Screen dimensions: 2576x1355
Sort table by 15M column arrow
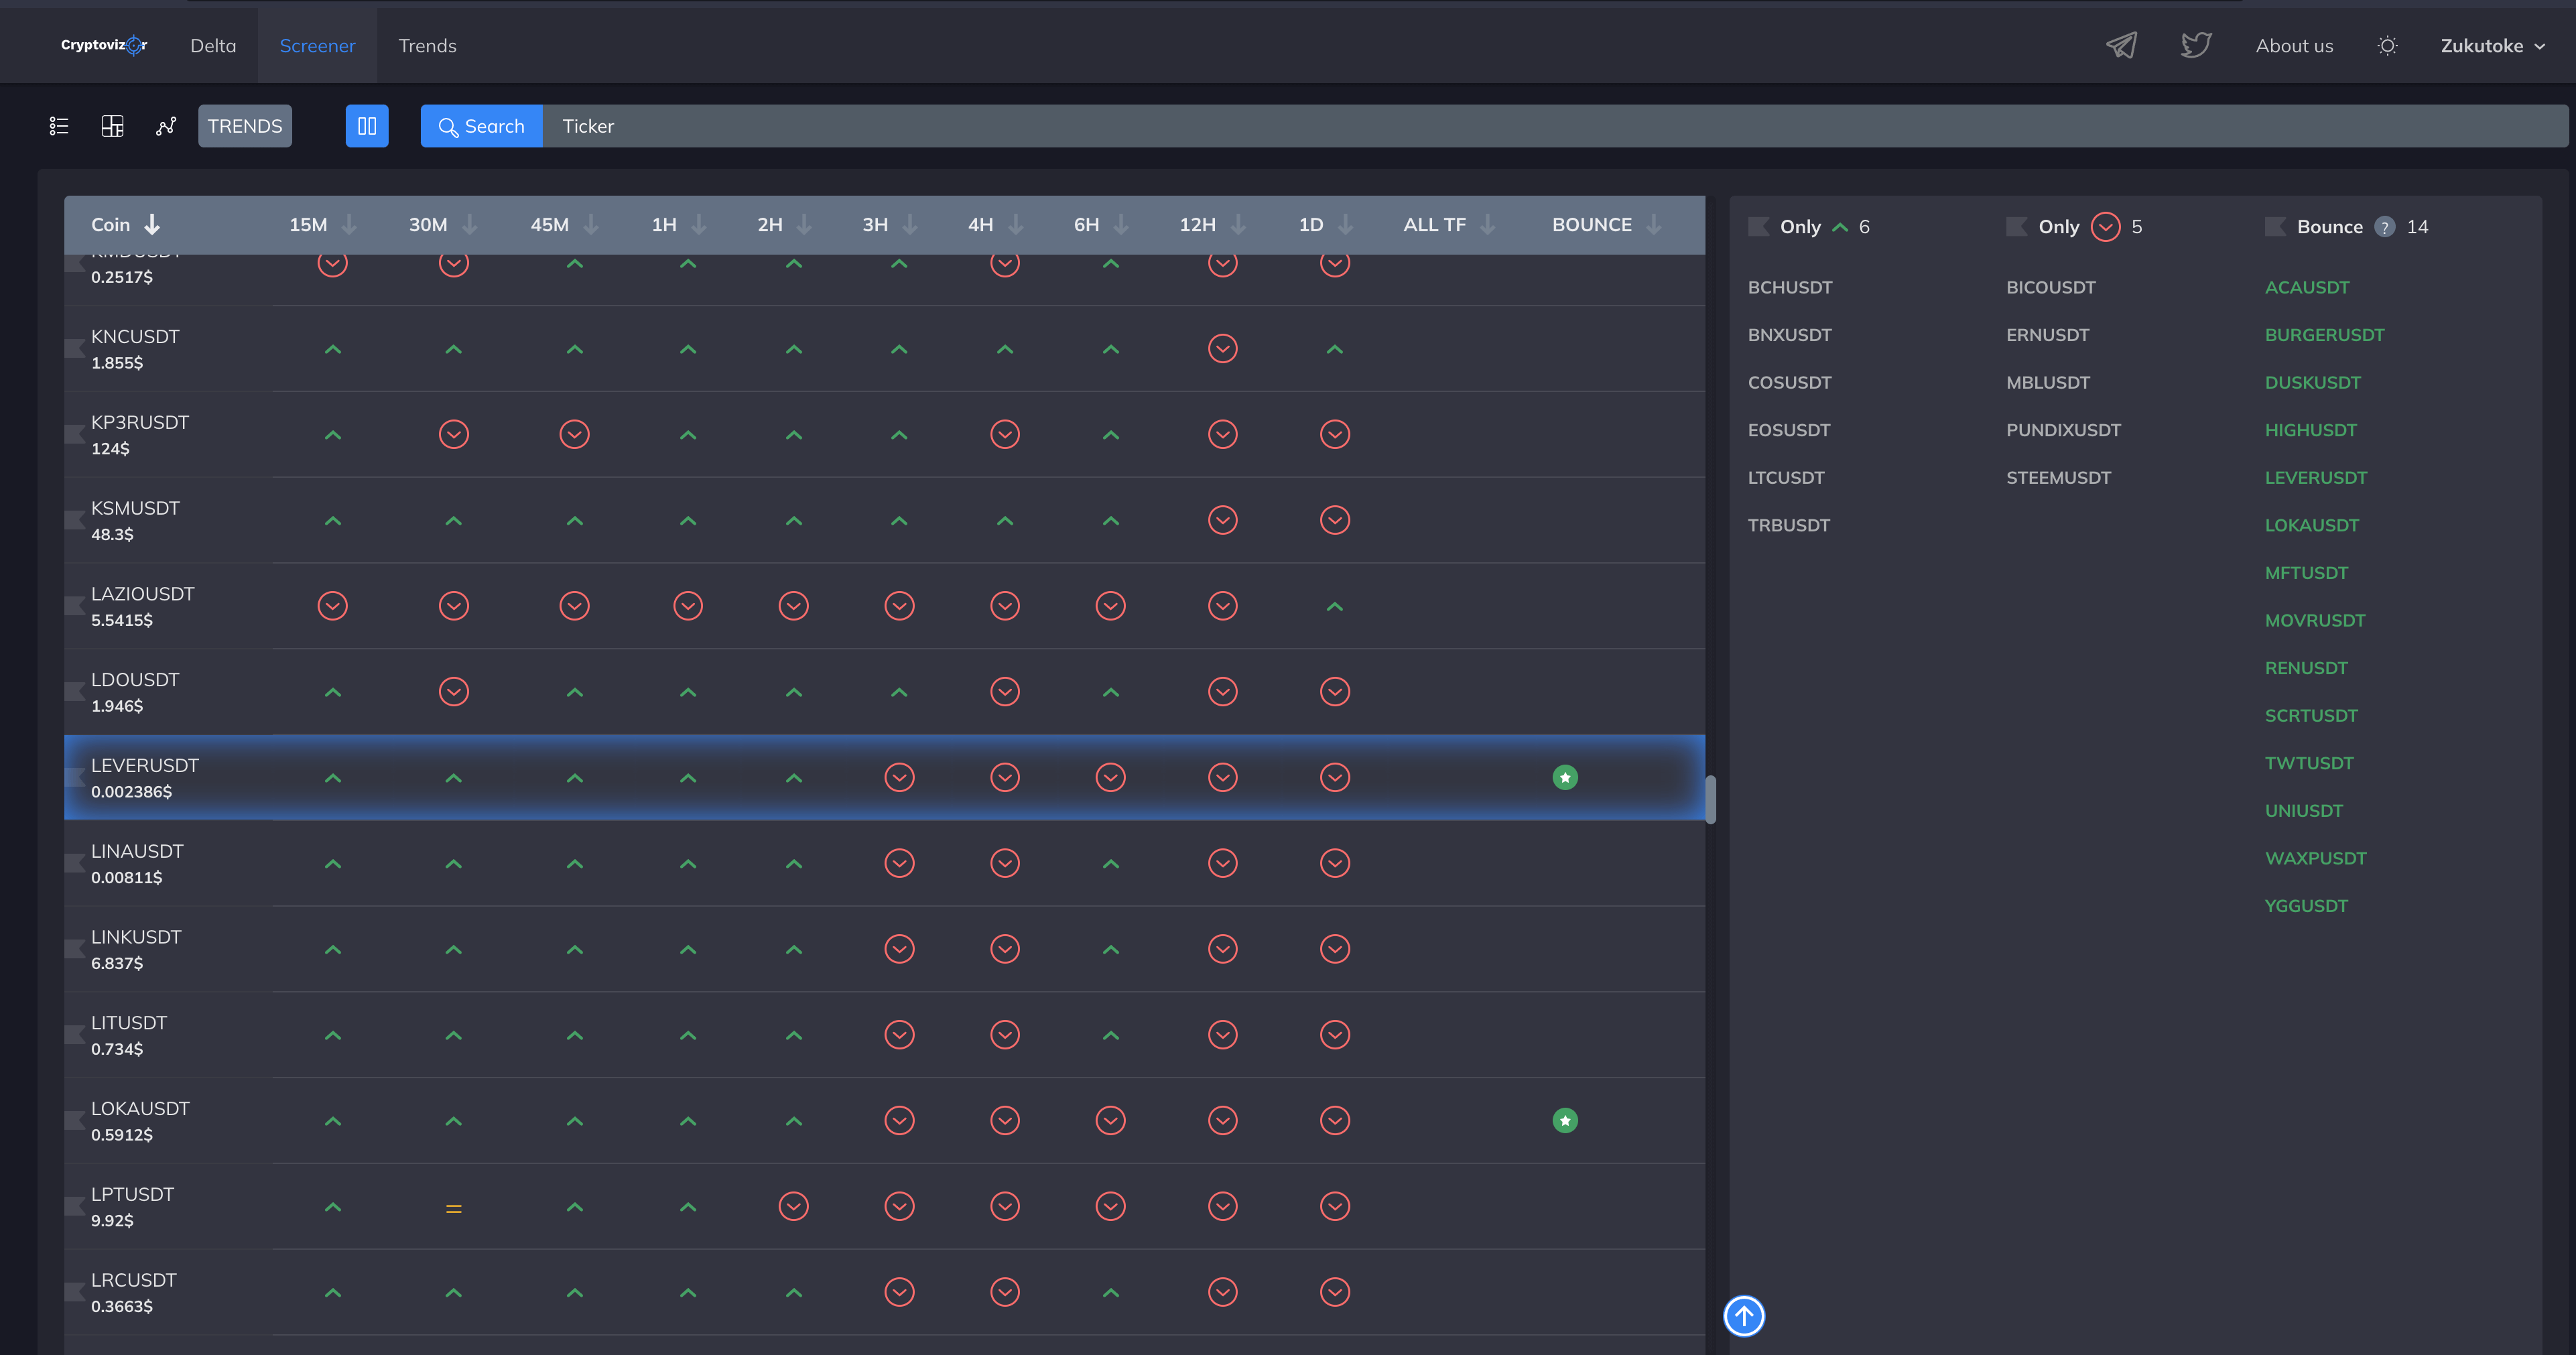[349, 225]
